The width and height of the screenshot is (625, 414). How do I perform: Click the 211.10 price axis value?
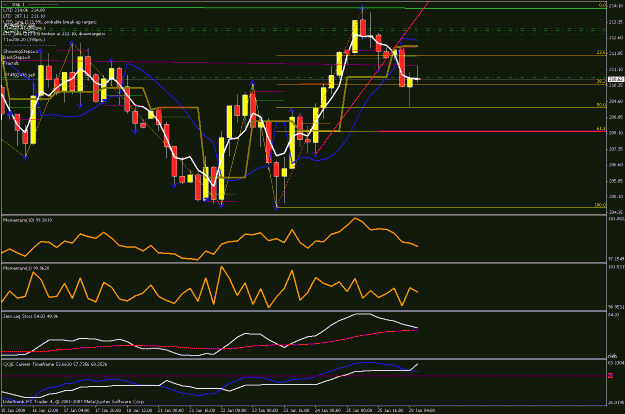click(x=616, y=70)
